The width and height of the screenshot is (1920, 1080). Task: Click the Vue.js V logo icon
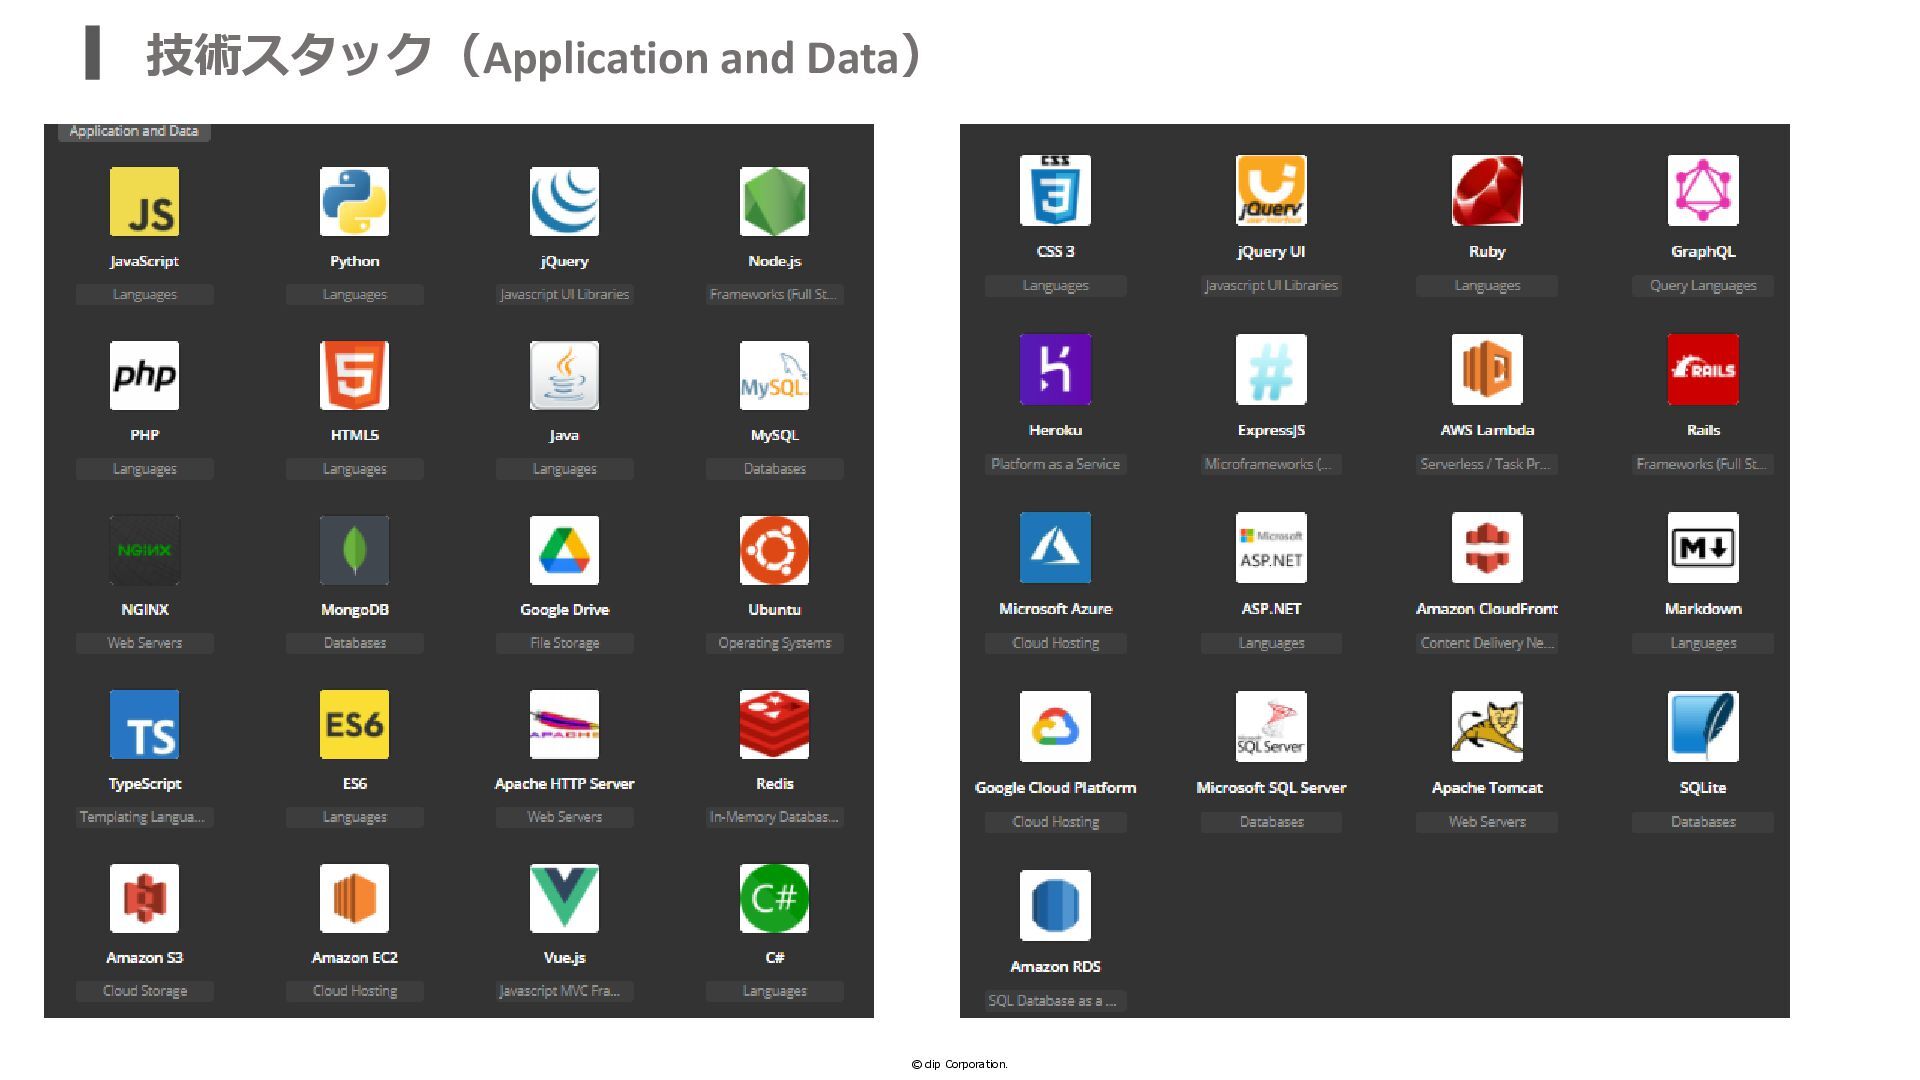pos(564,898)
